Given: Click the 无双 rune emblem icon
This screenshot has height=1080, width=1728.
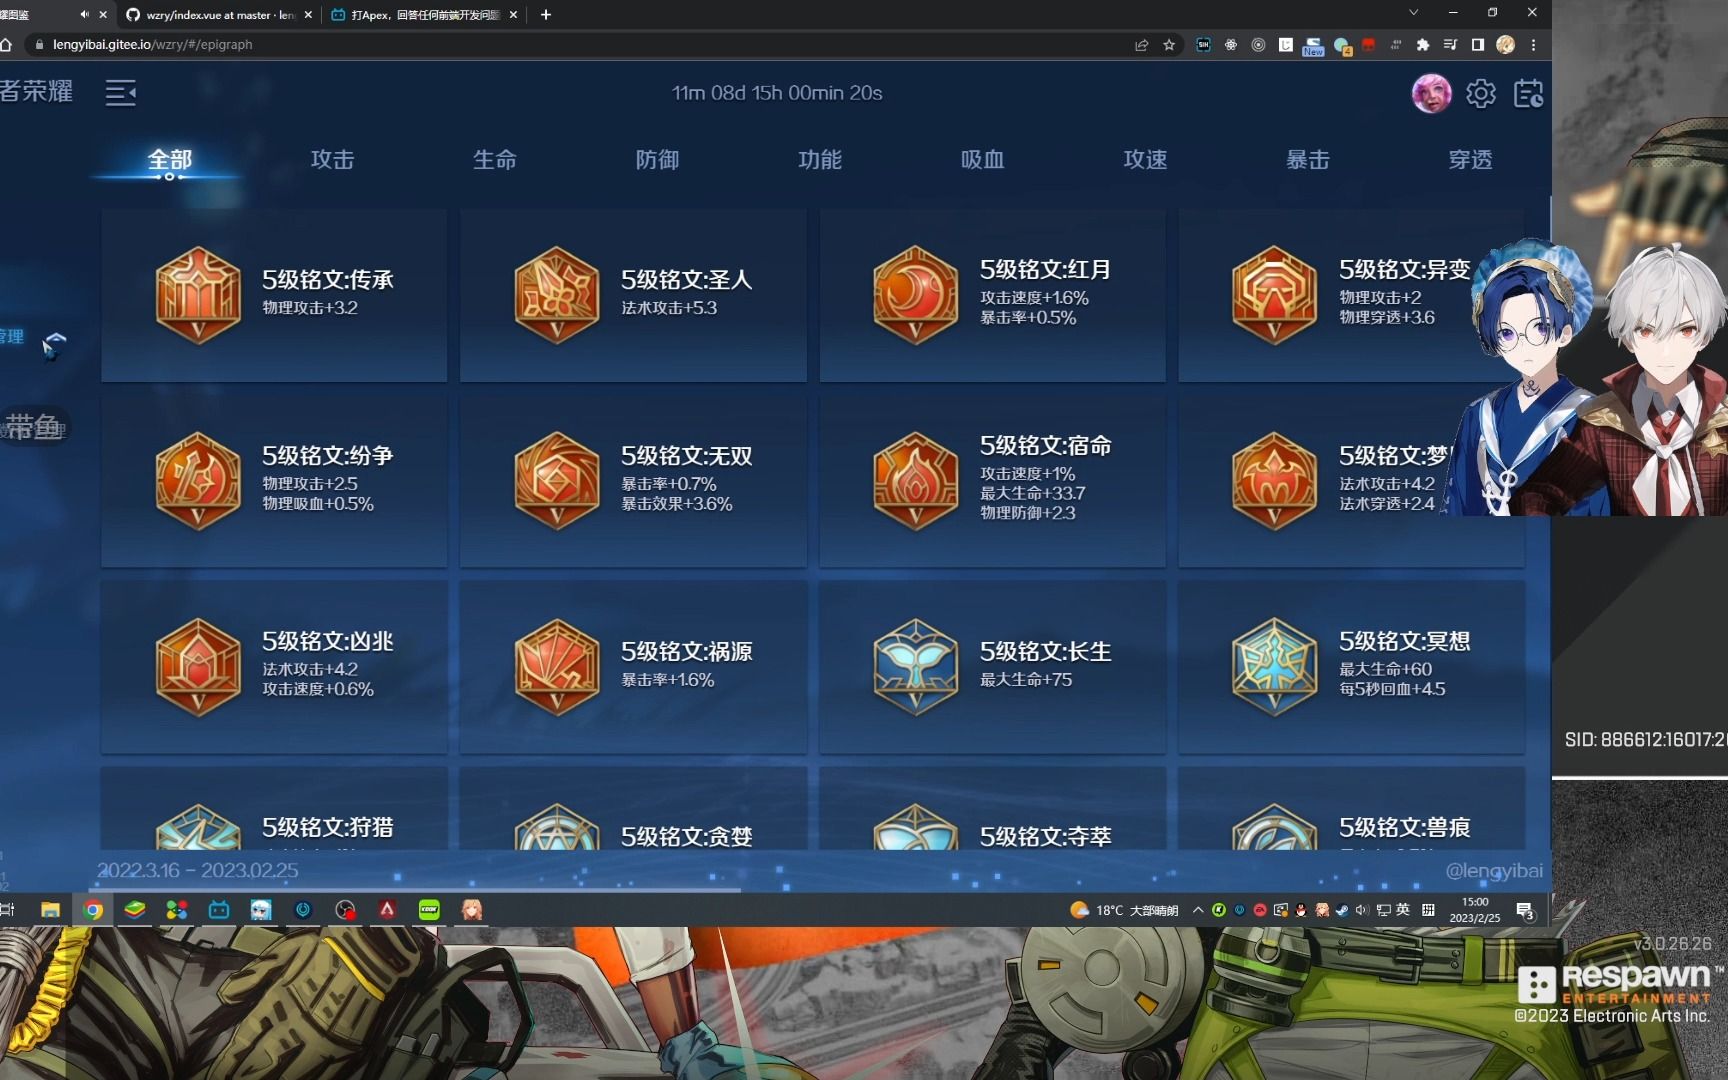Looking at the screenshot, I should (556, 481).
